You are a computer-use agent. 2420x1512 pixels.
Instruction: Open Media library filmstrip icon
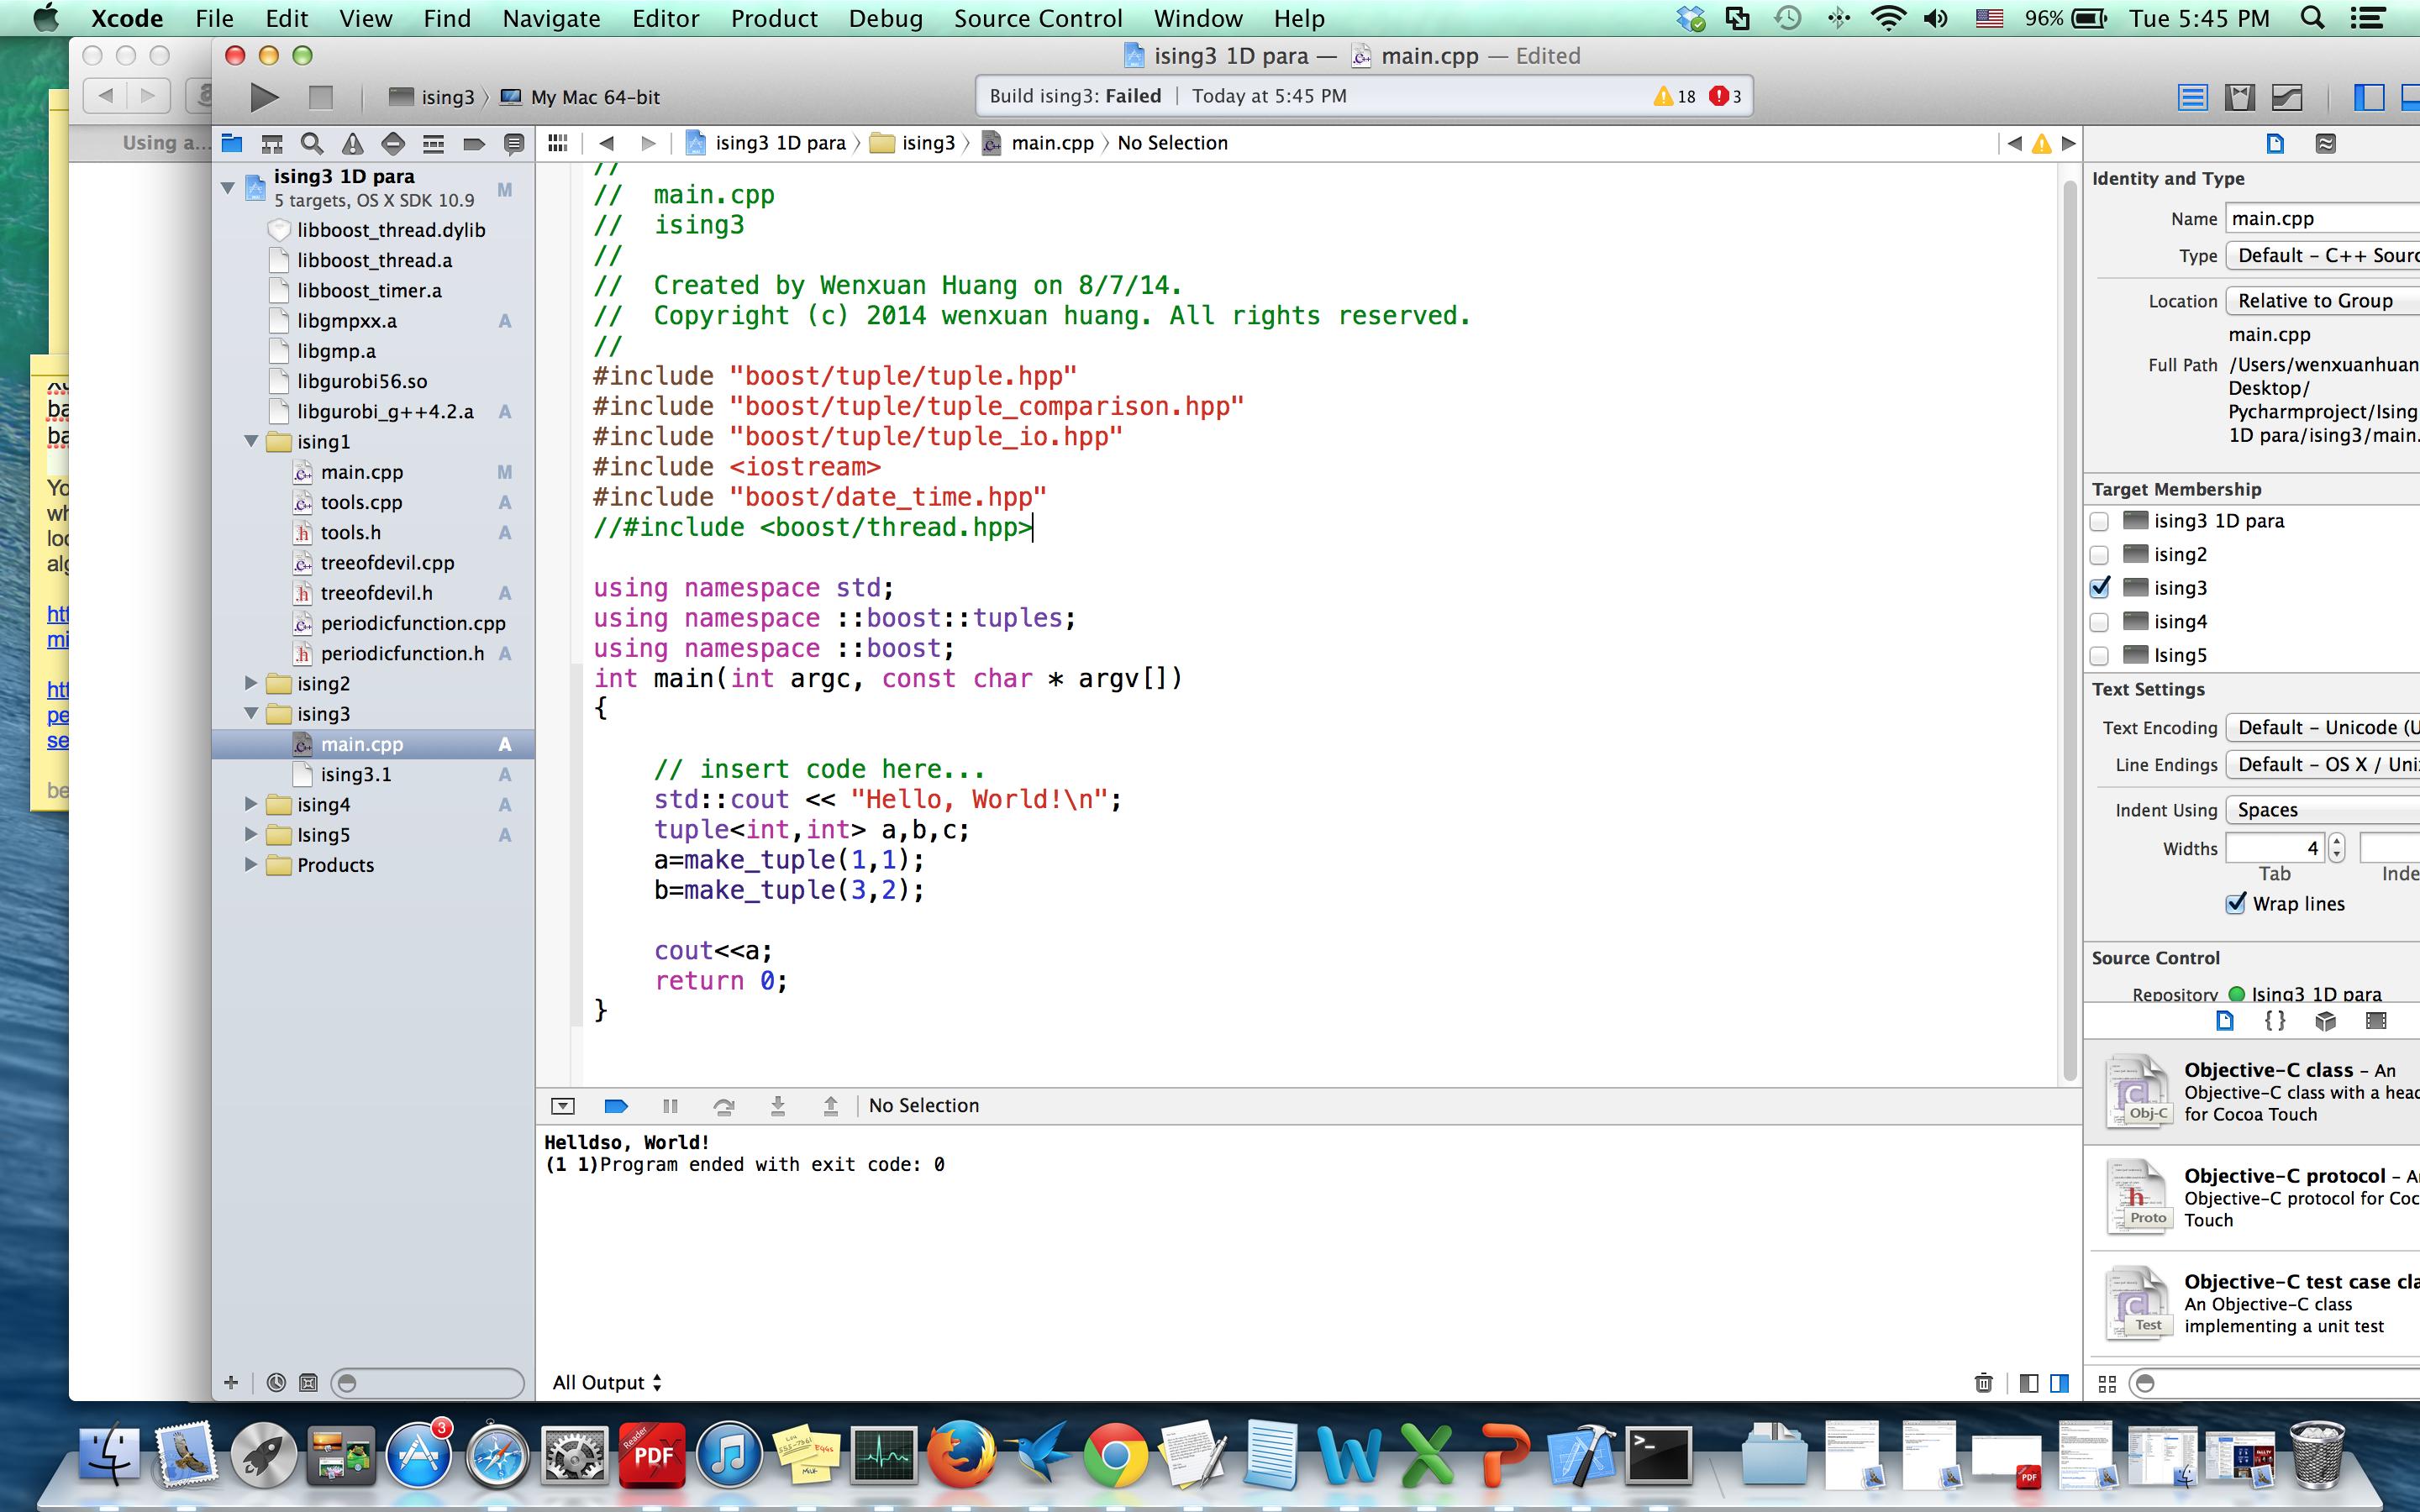tap(2377, 1021)
